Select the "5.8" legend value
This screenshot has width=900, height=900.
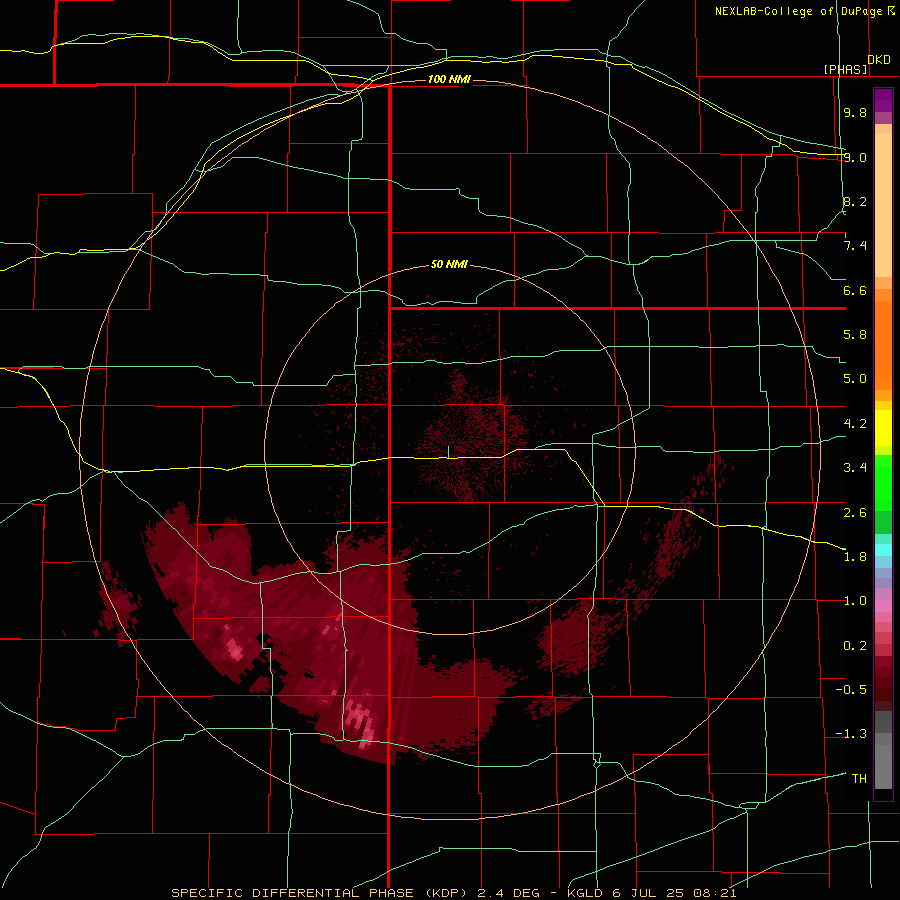coord(855,335)
